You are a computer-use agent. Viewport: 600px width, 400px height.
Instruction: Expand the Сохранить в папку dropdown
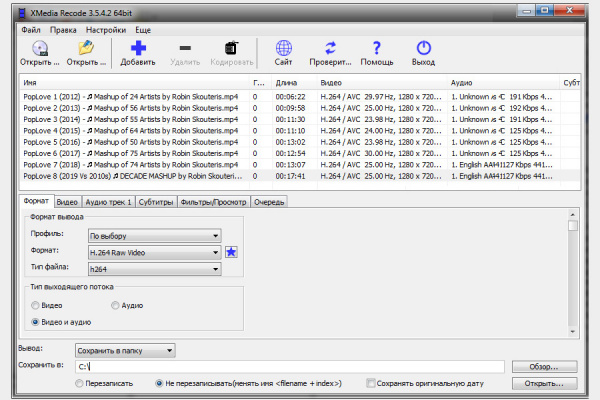[125, 351]
